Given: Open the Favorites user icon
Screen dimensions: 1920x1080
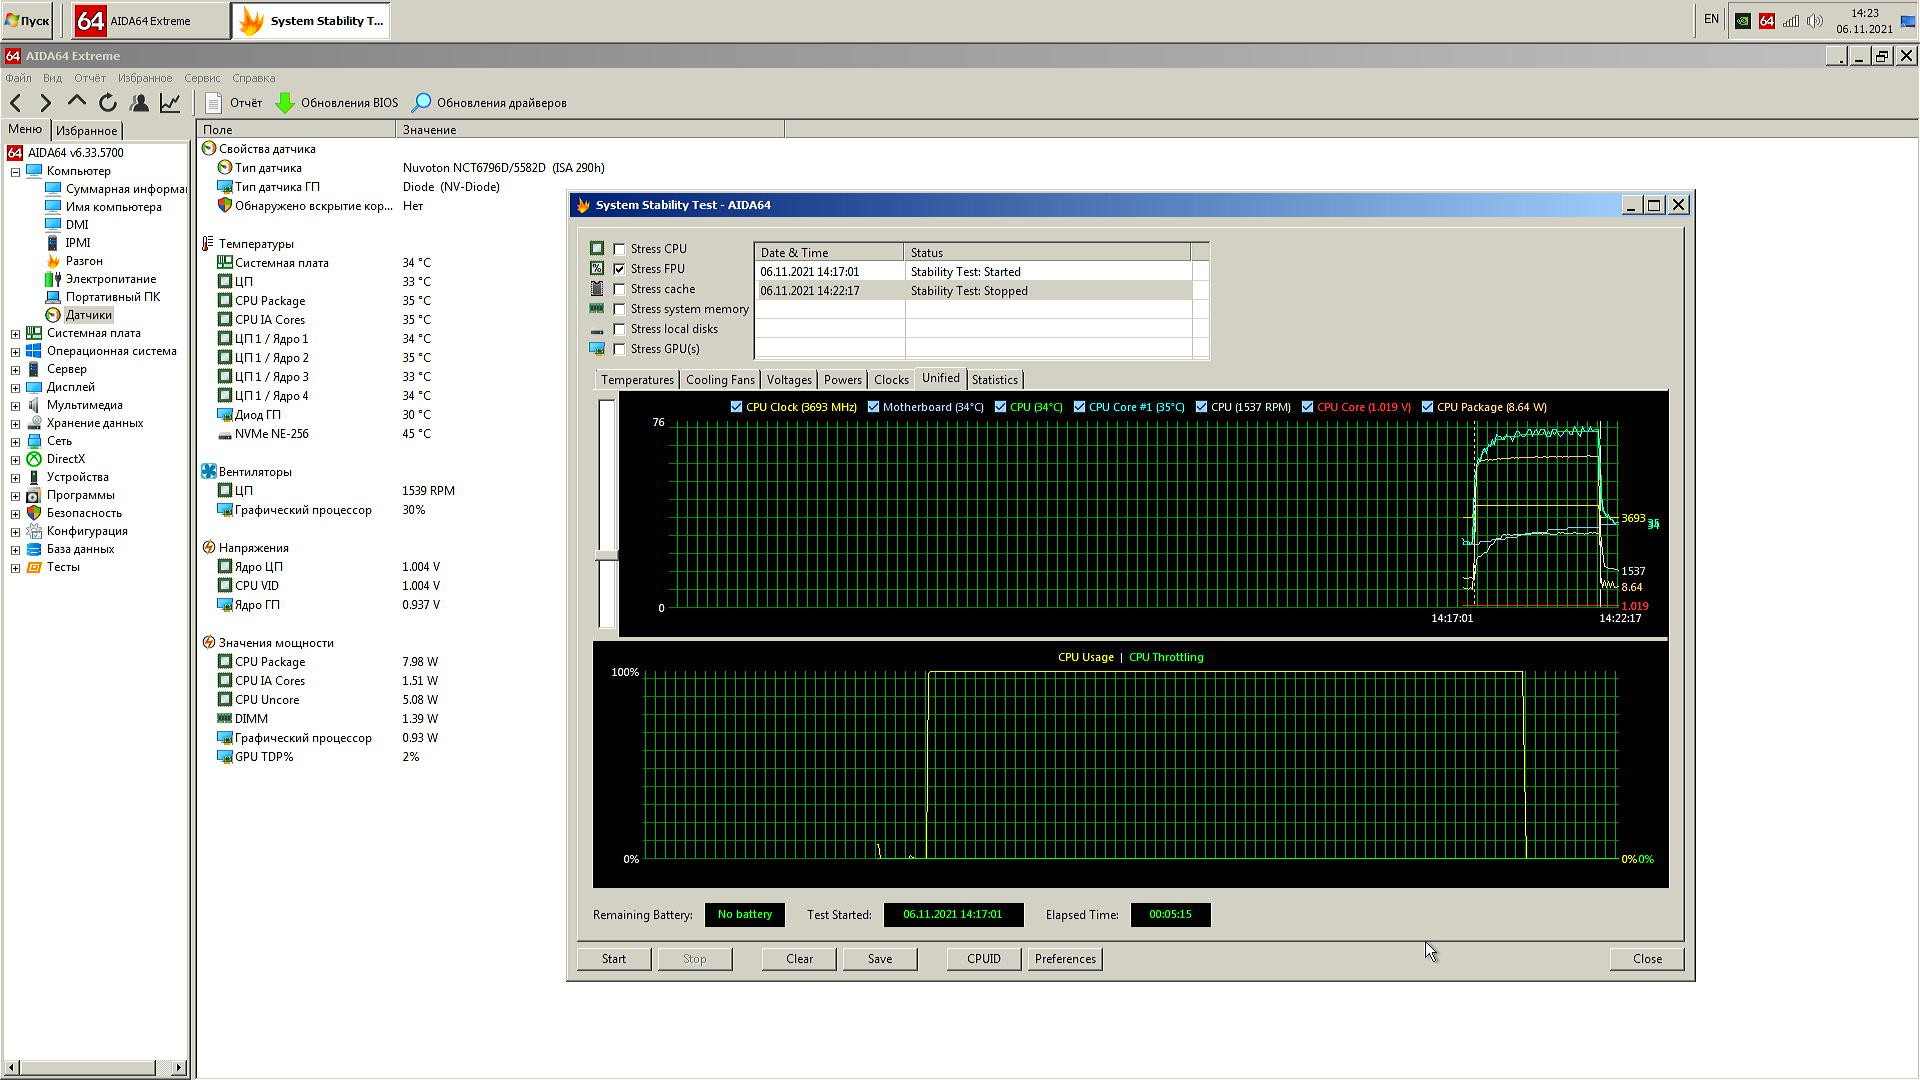Looking at the screenshot, I should [x=140, y=103].
